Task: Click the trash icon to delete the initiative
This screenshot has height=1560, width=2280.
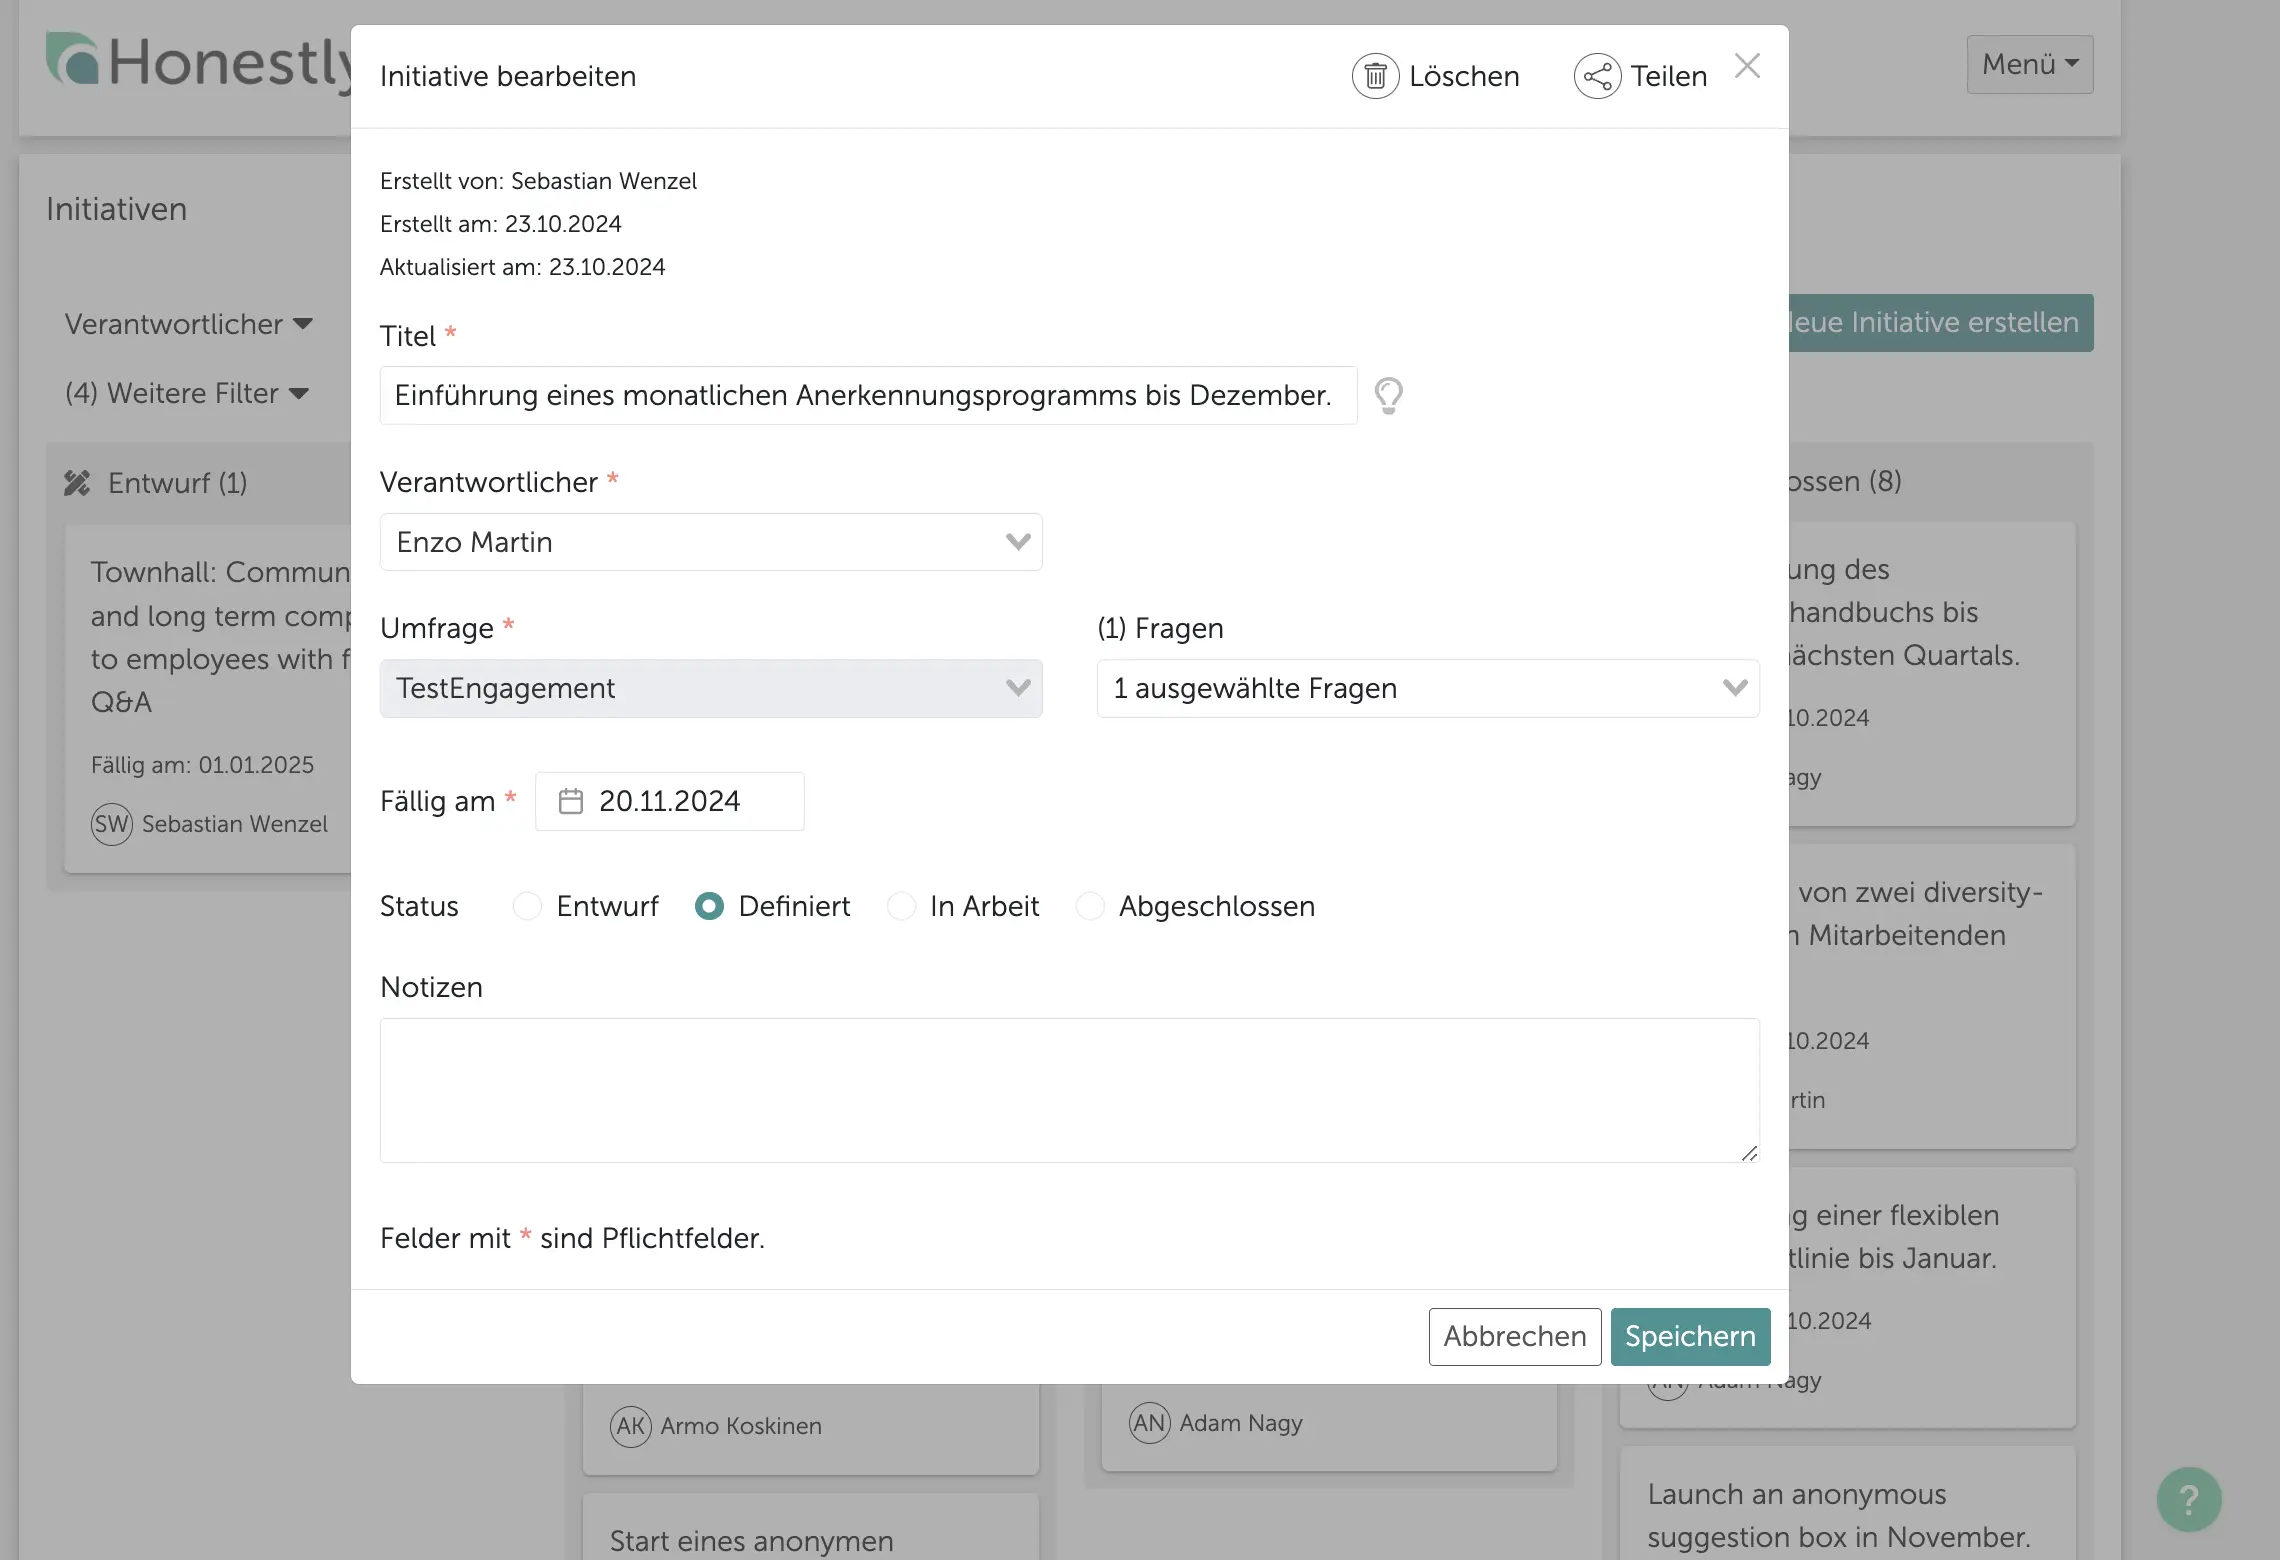Action: pos(1375,76)
